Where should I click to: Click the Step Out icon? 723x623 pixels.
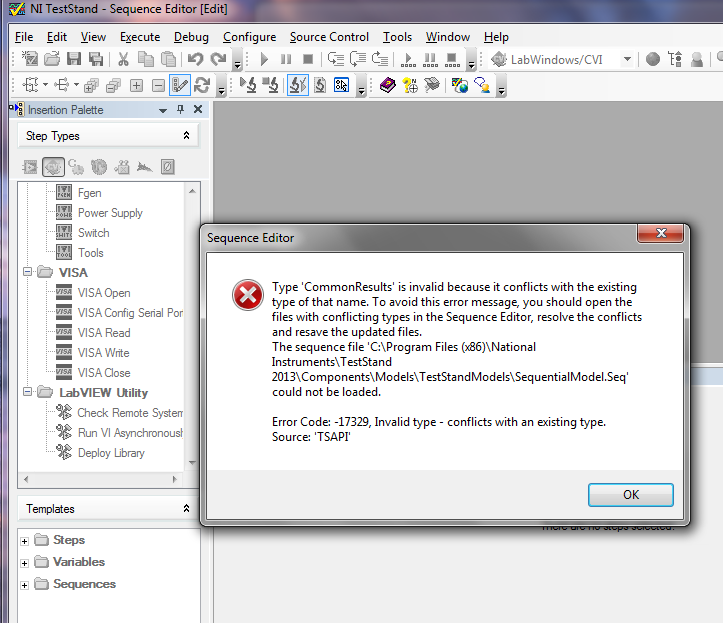tap(380, 59)
